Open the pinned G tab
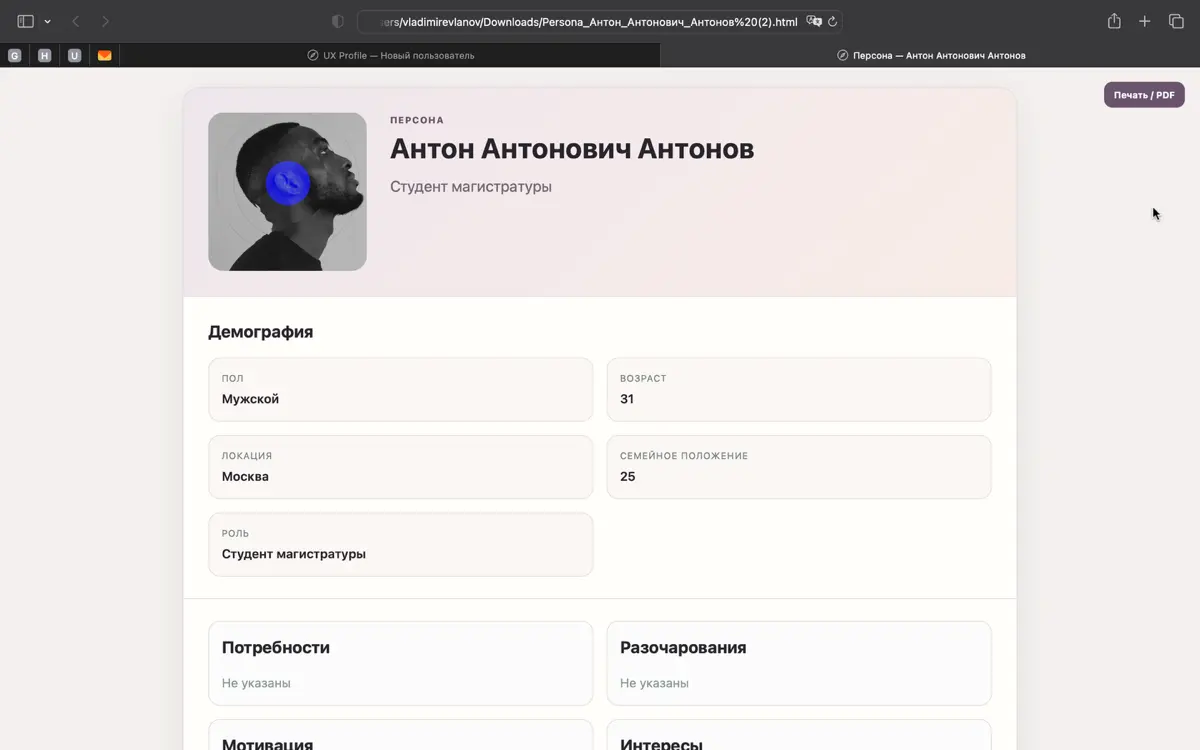Screen dimensions: 1200x750 coord(14,56)
